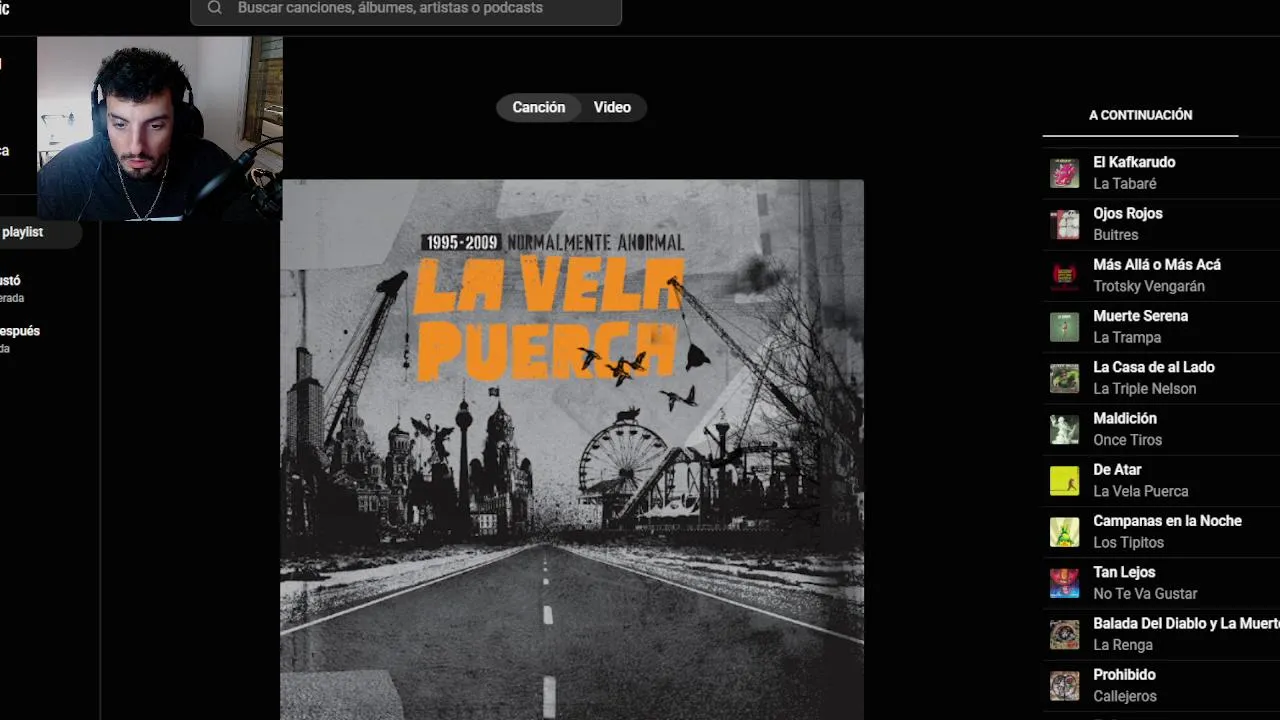Open artist Buitres
Viewport: 1280px width, 720px height.
(1116, 235)
